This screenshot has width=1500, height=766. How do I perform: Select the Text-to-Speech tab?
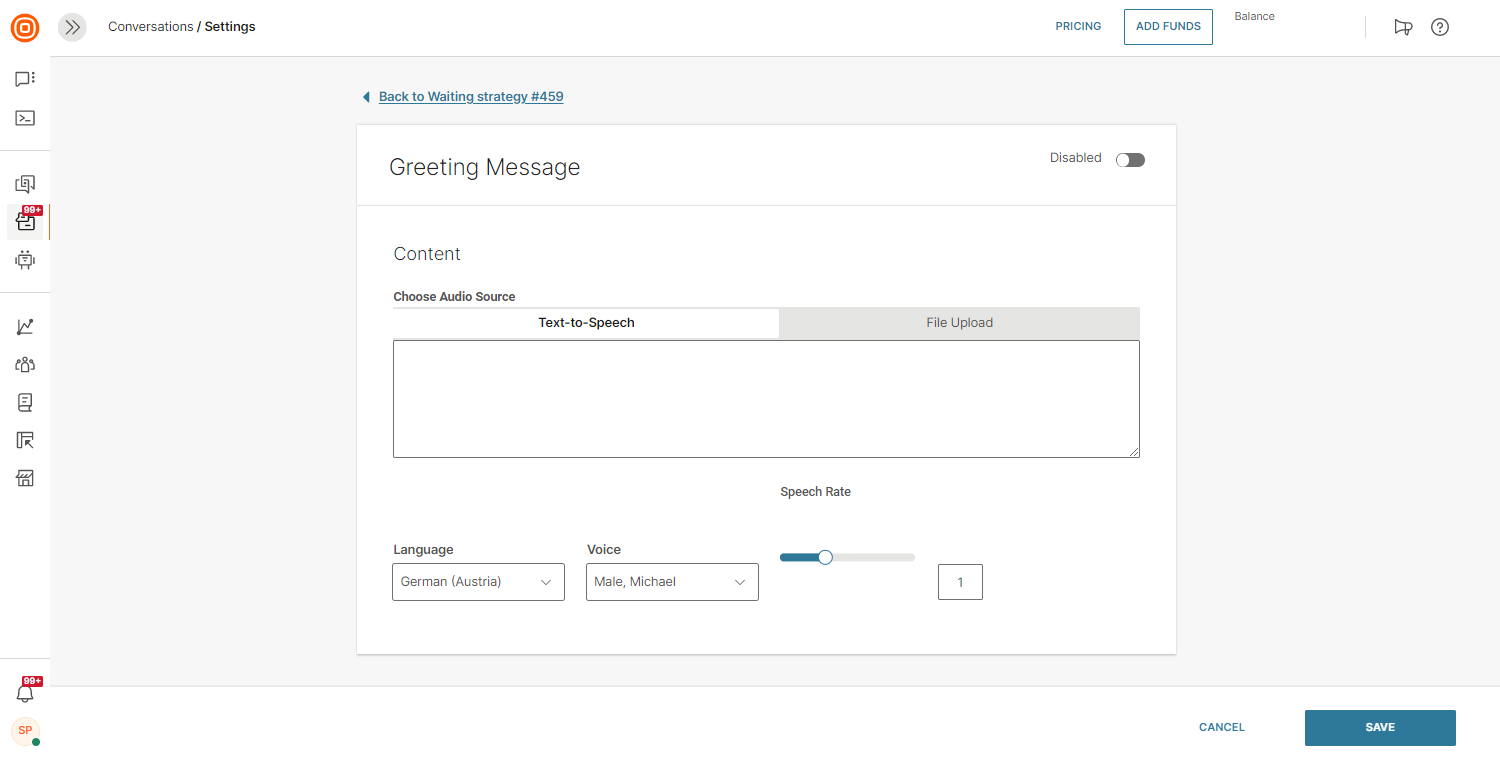tap(586, 323)
